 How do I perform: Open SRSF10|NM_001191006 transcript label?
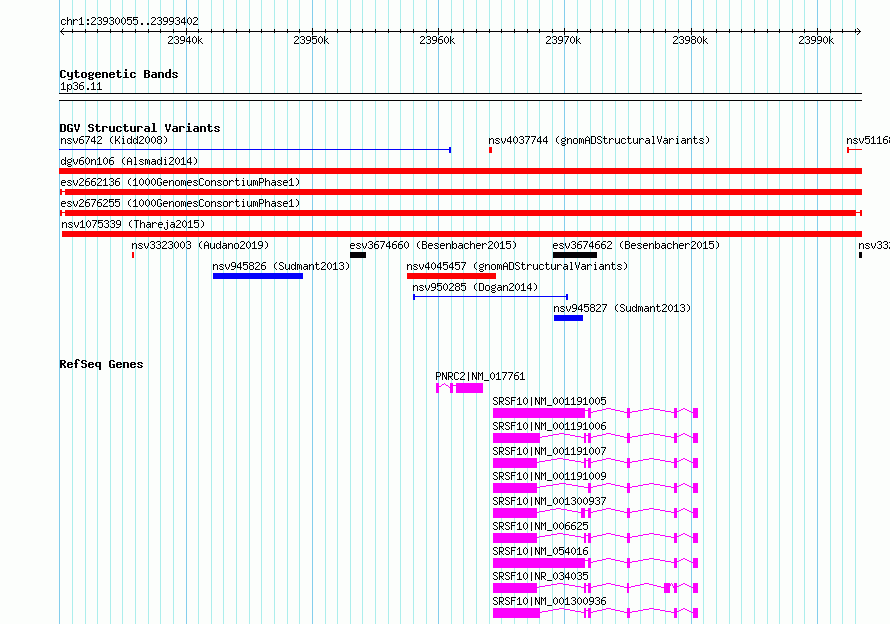pos(549,426)
